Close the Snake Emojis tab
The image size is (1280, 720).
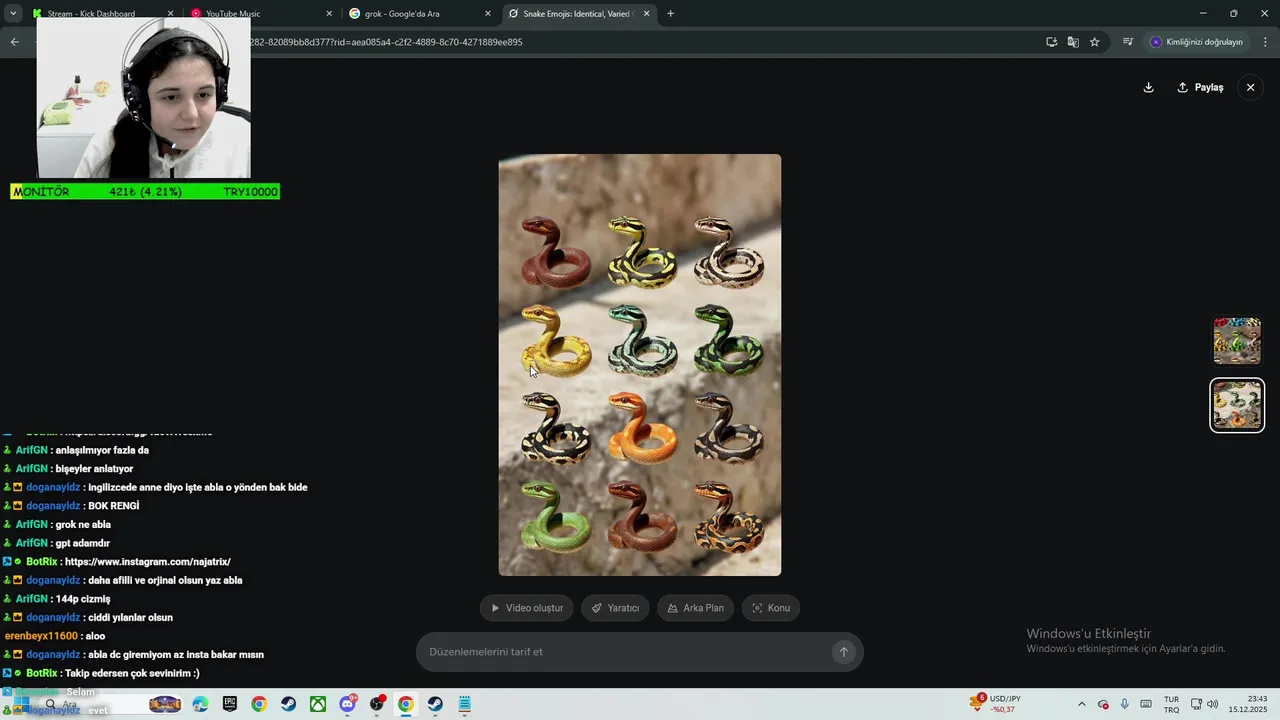[x=646, y=14]
